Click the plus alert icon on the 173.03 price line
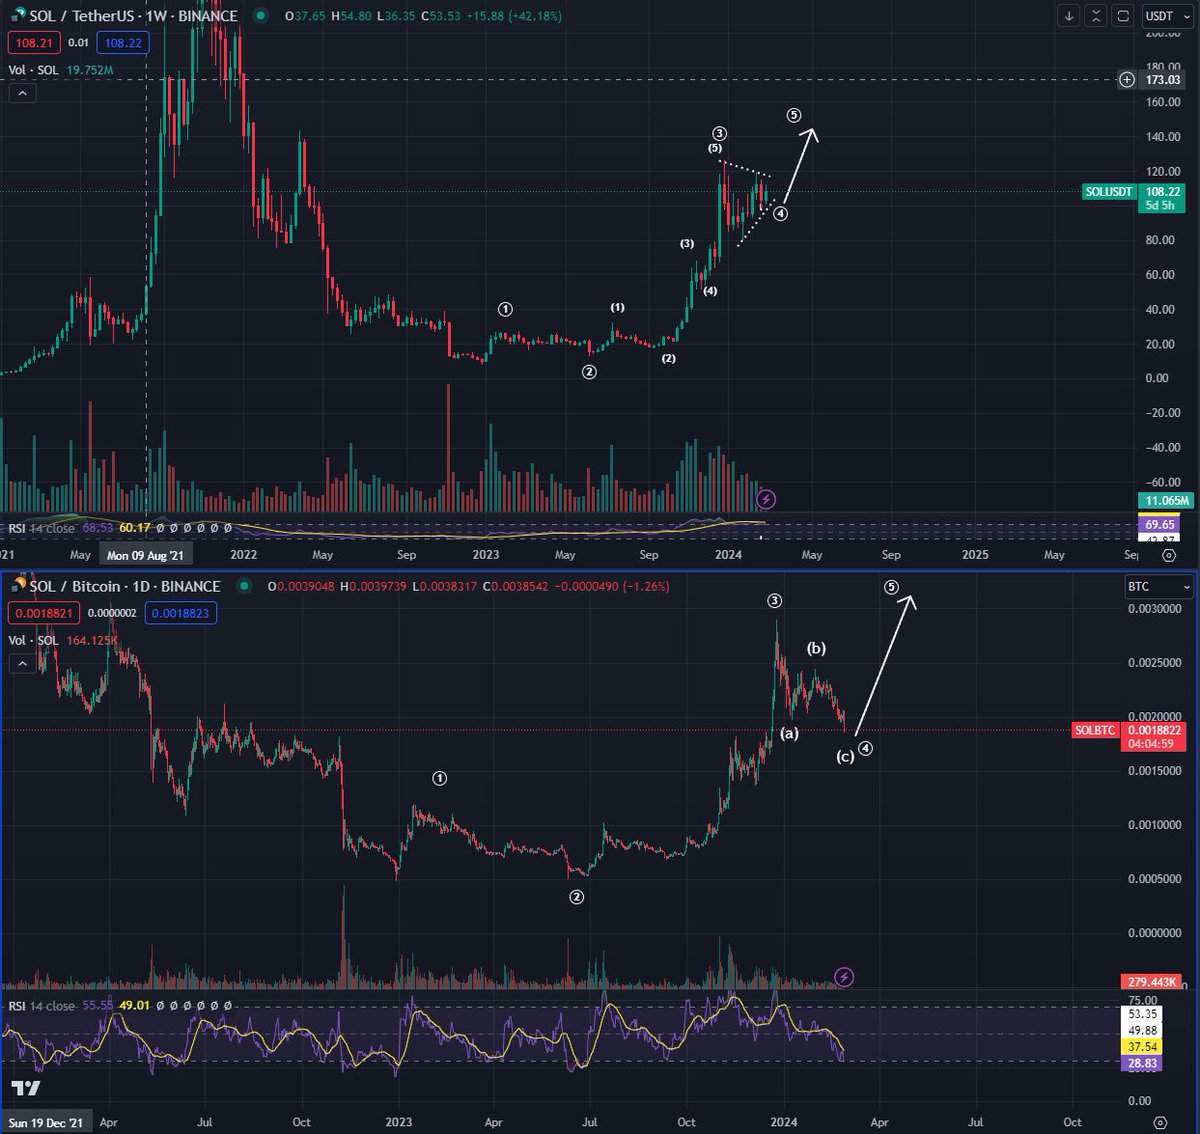1200x1134 pixels. click(1126, 79)
